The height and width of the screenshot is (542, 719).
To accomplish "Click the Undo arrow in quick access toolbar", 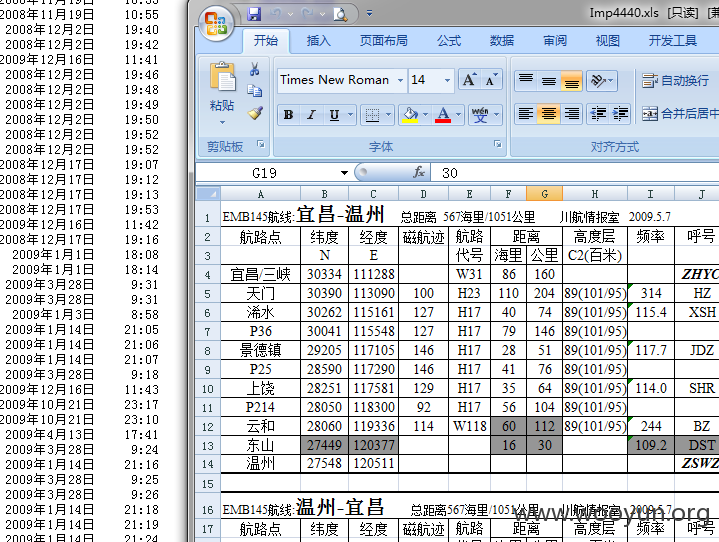I will 275,14.
